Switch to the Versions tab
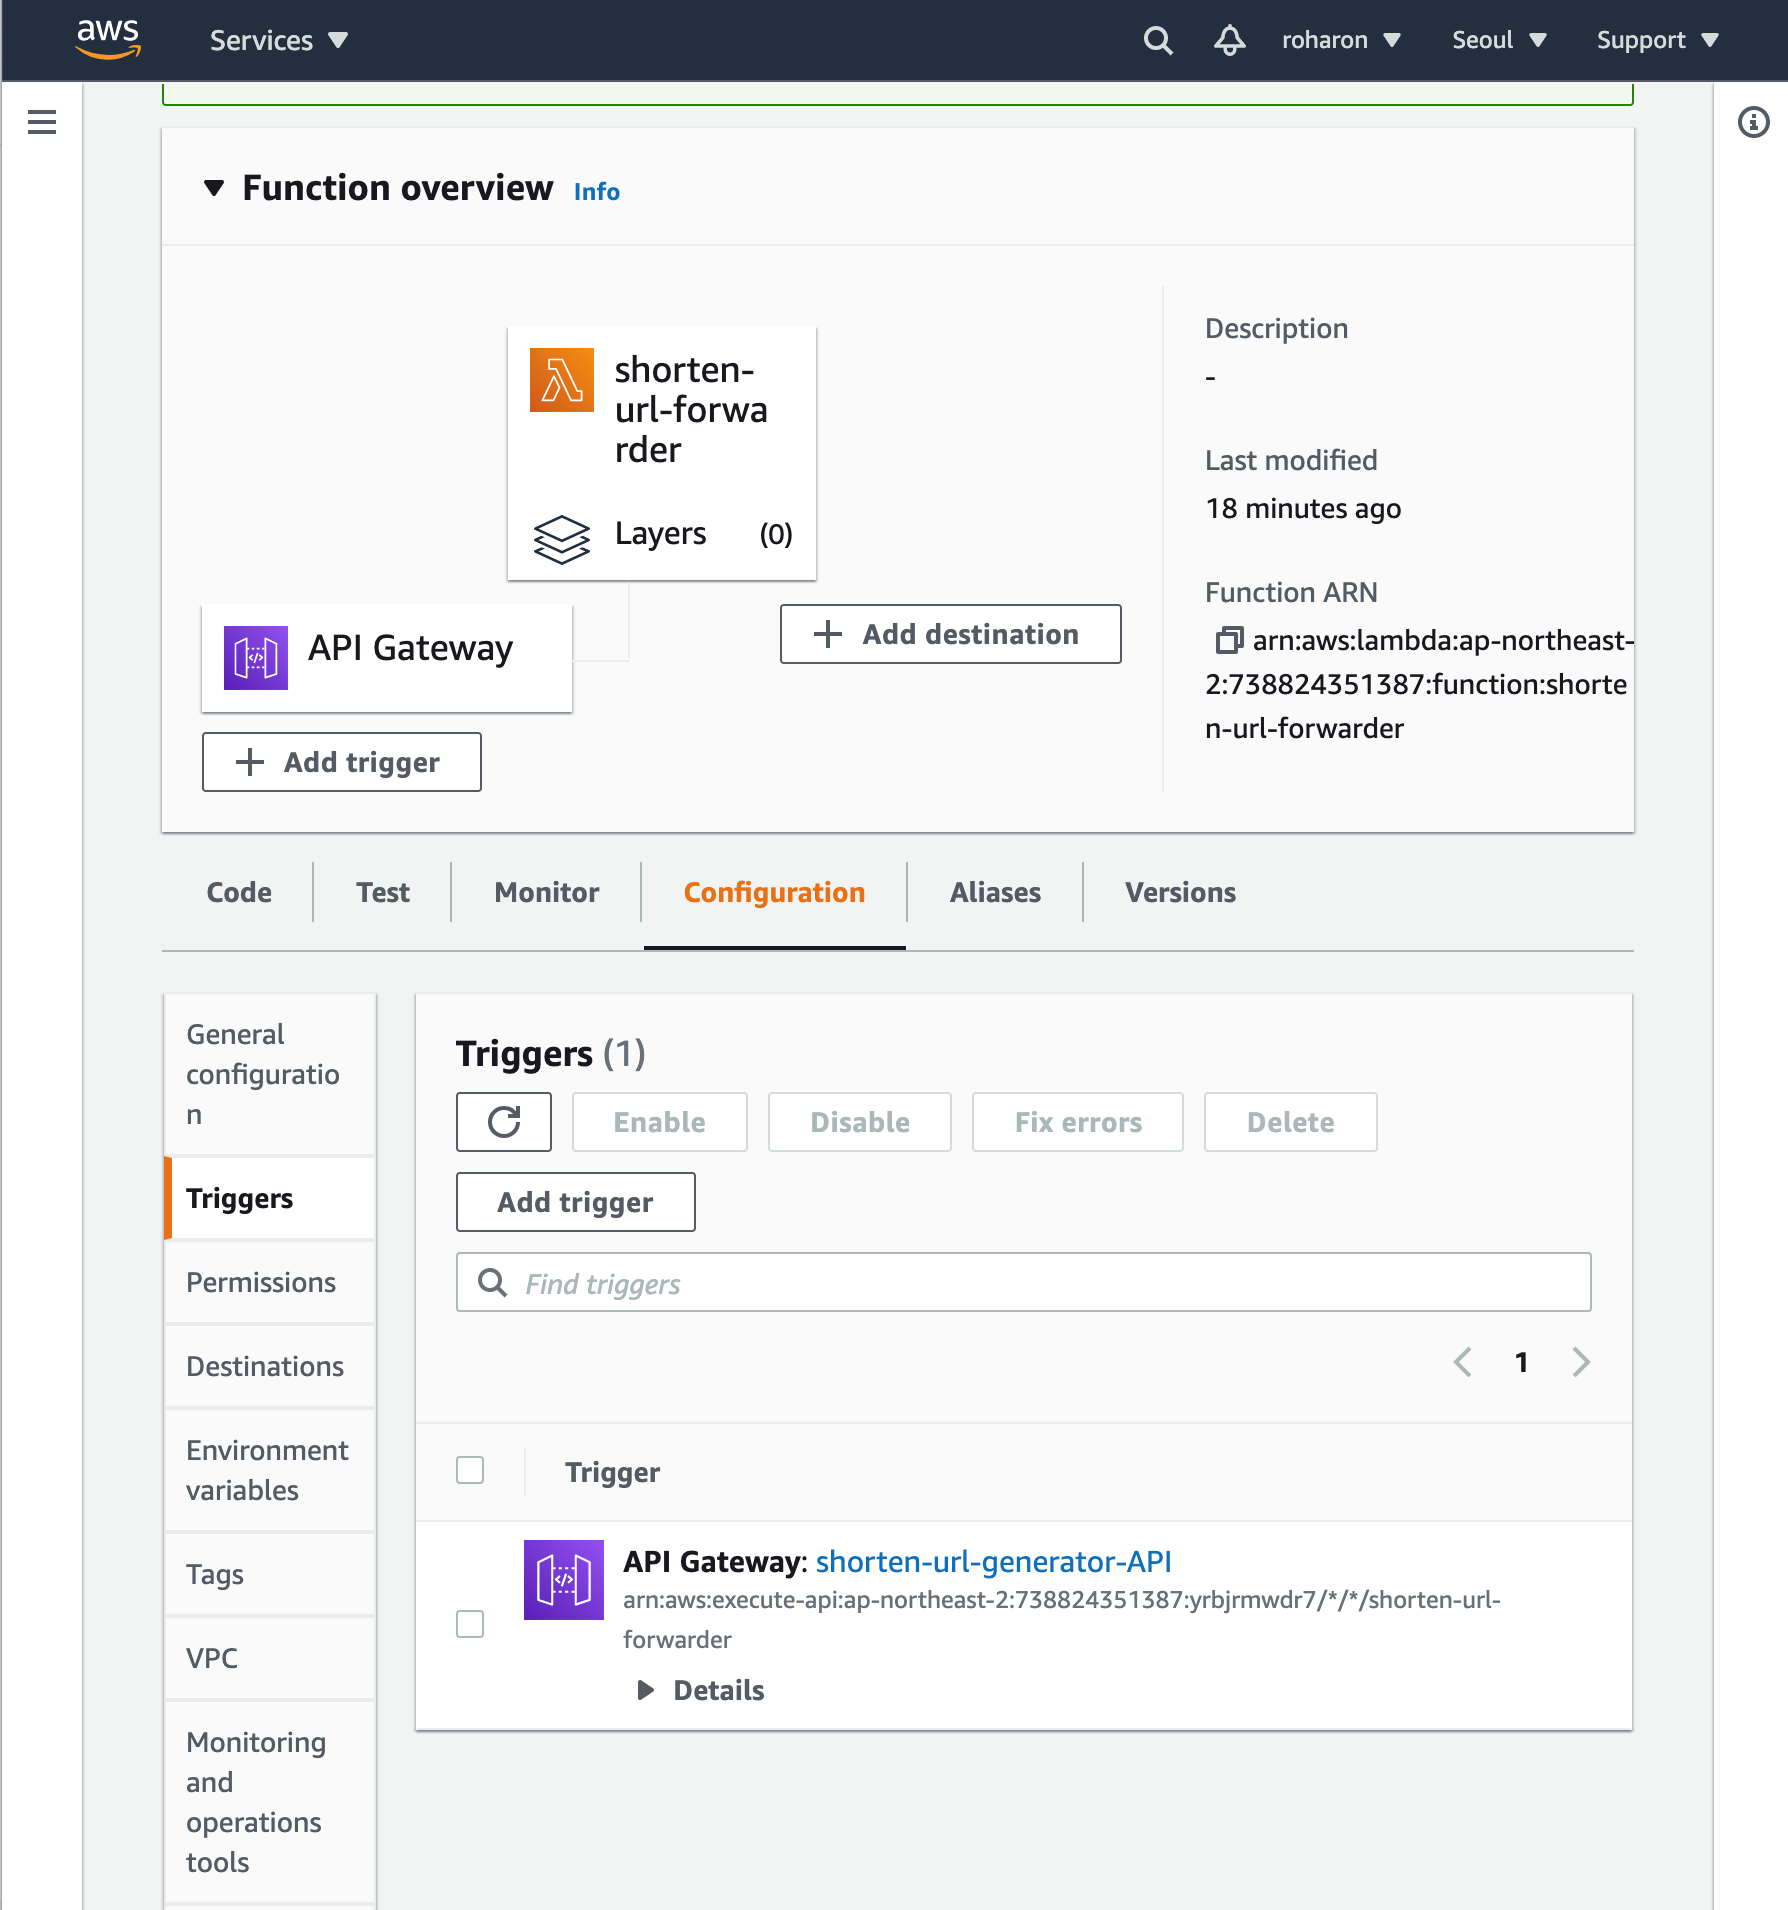Image resolution: width=1788 pixels, height=1910 pixels. [x=1180, y=892]
